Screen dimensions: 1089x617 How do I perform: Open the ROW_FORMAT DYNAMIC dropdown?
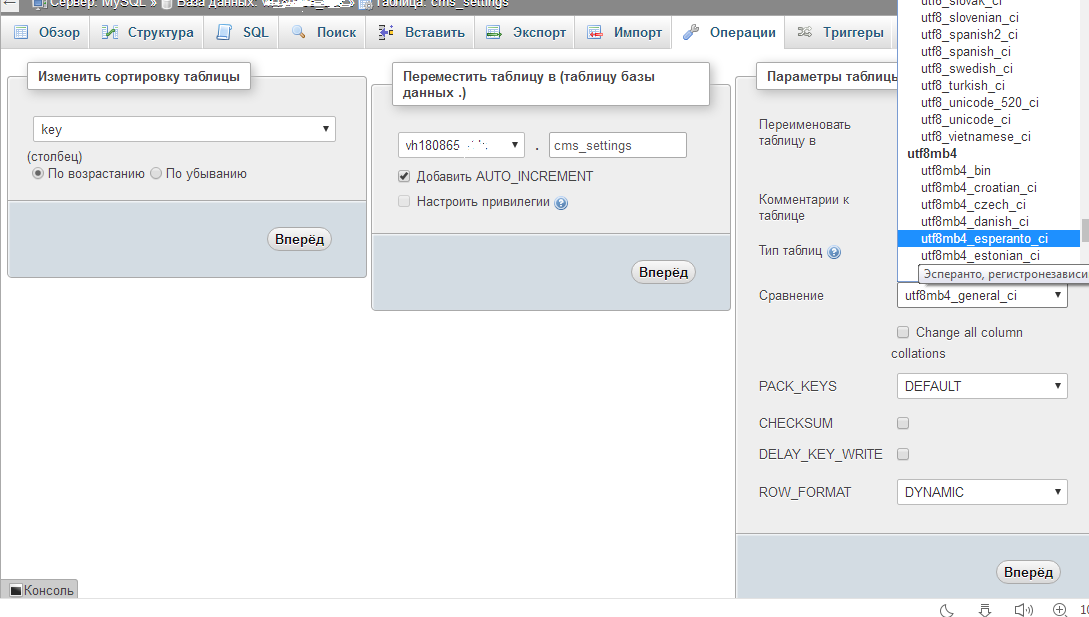[x=982, y=492]
